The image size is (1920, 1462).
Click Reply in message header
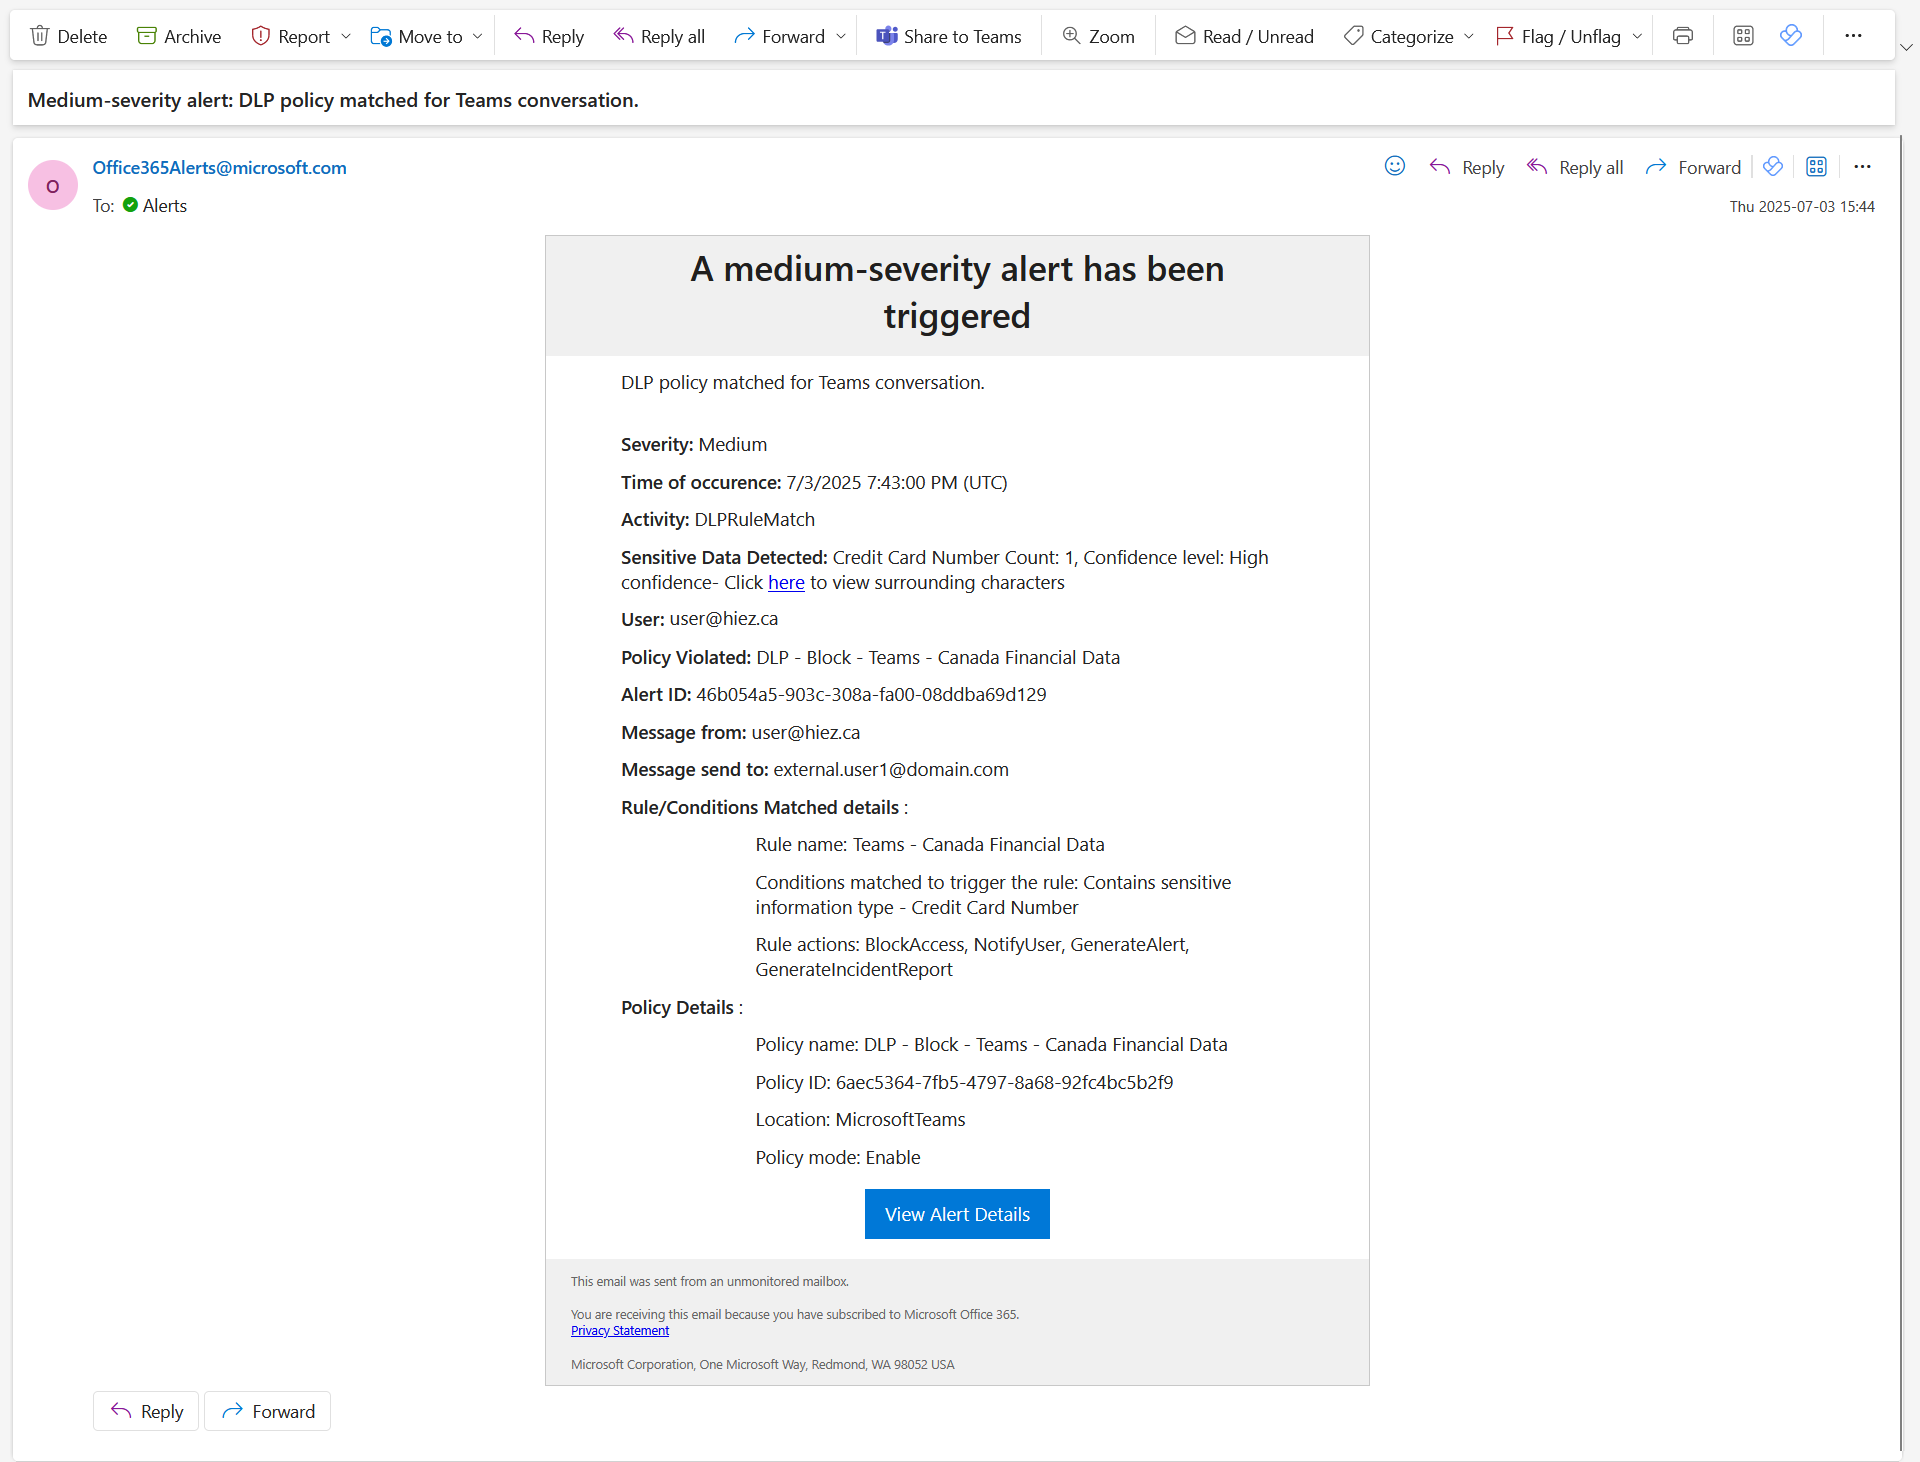point(1467,167)
